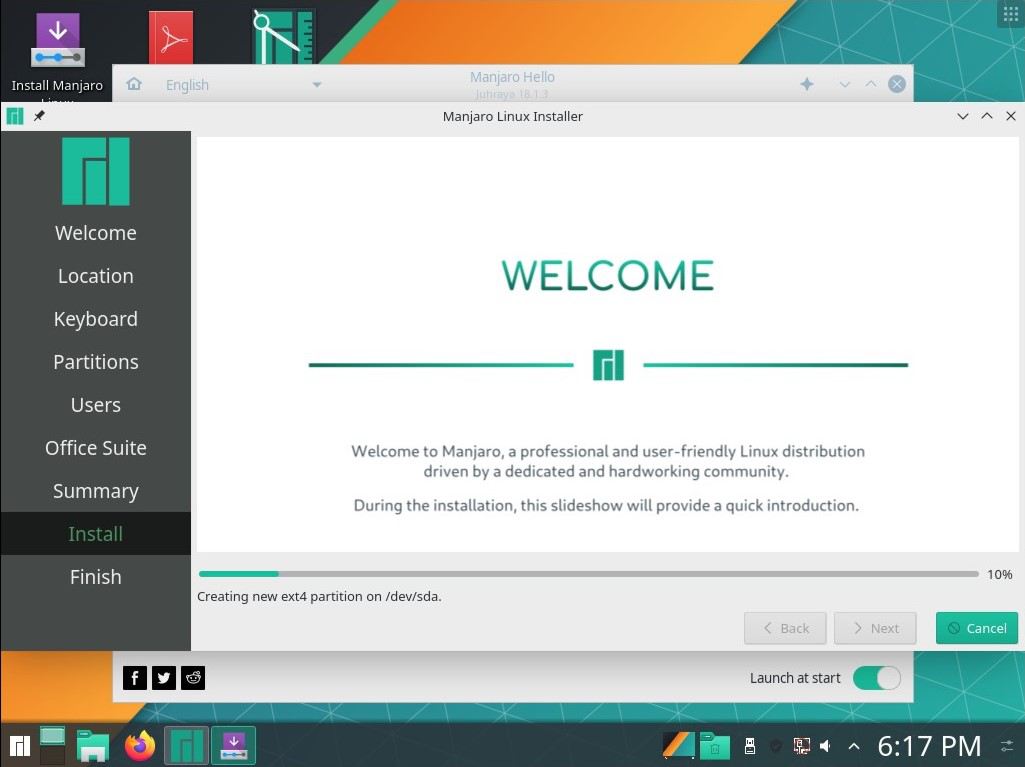Click the large Manjaro logo in sidebar
1025x767 pixels.
click(95, 171)
